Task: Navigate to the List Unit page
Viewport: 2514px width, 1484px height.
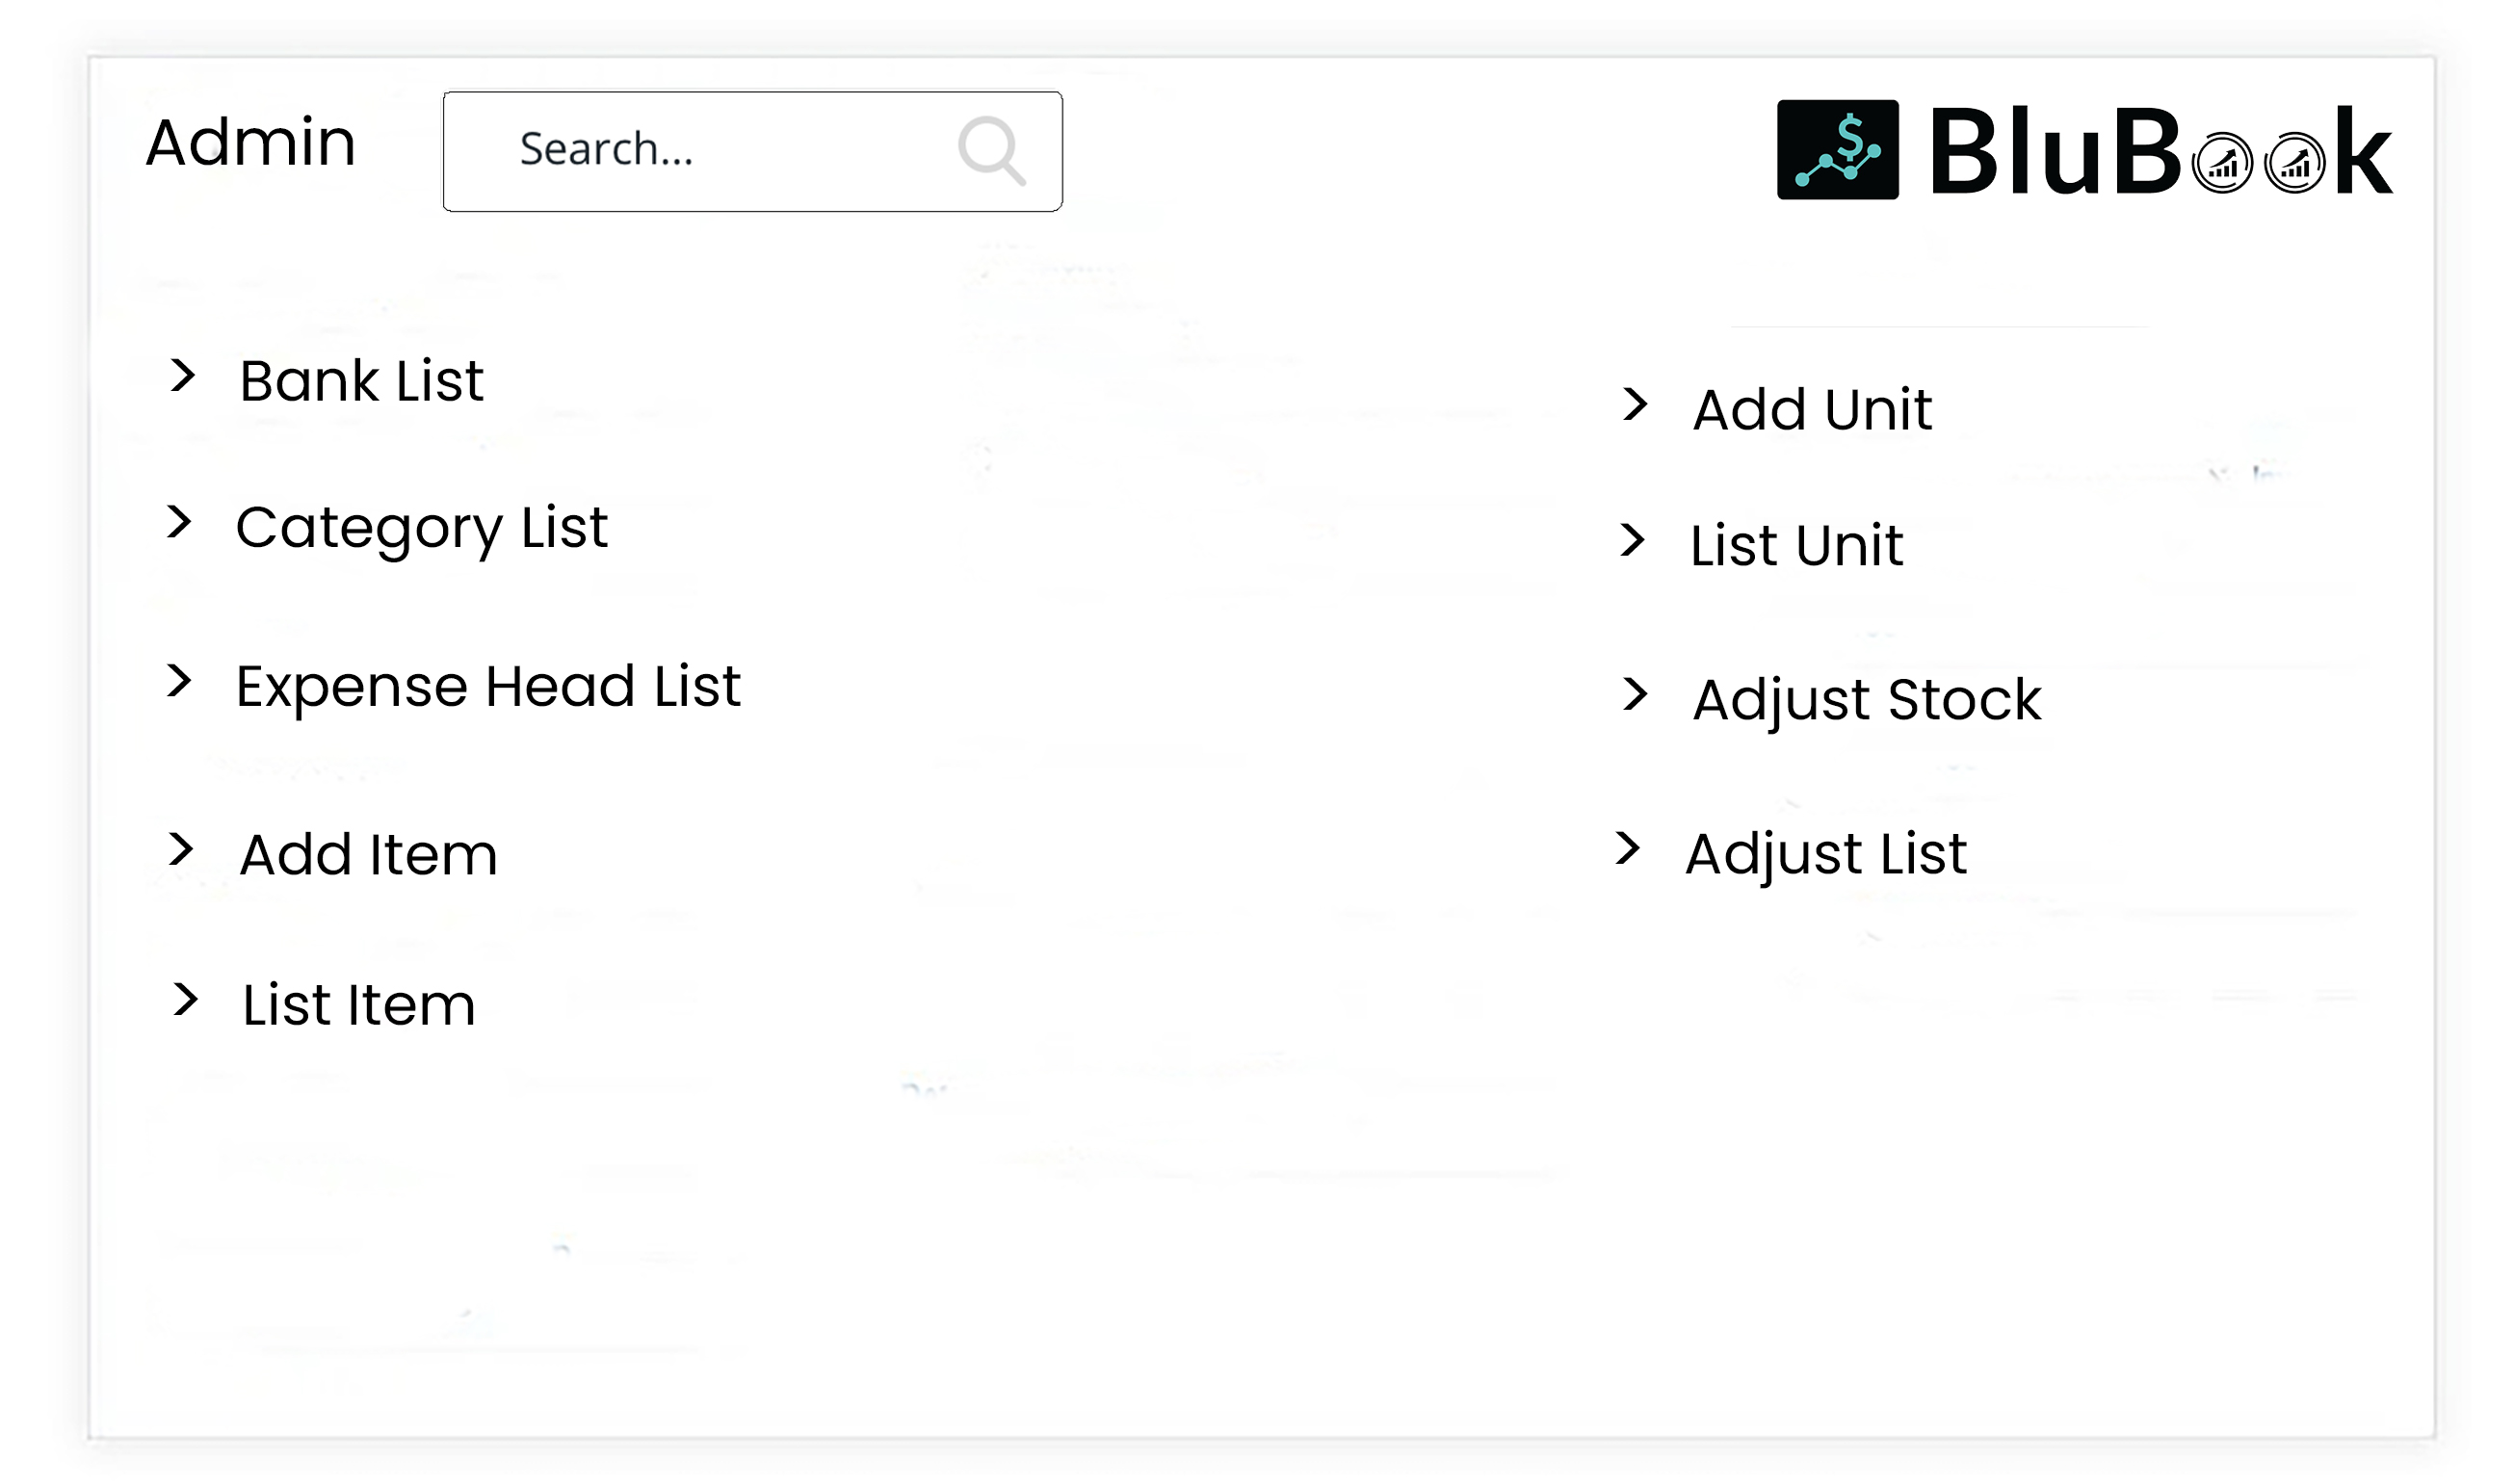Action: [x=1796, y=546]
